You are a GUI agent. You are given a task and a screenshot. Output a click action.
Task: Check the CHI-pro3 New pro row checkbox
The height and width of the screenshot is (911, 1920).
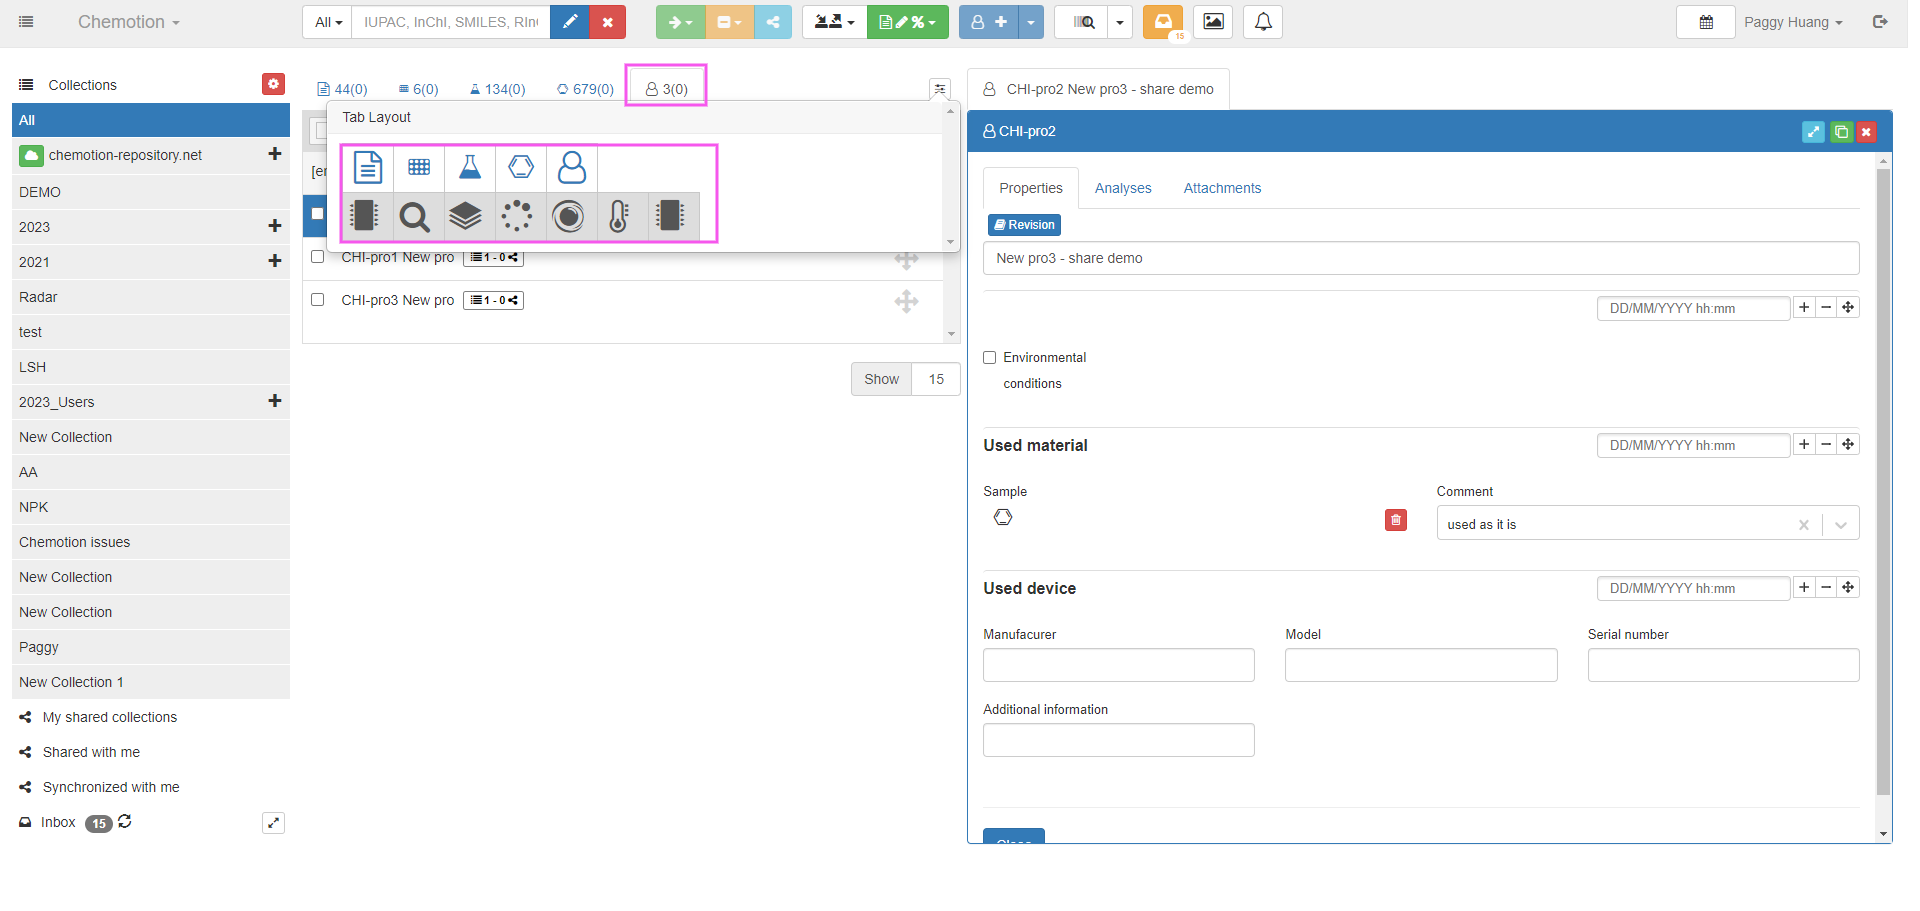pos(318,300)
